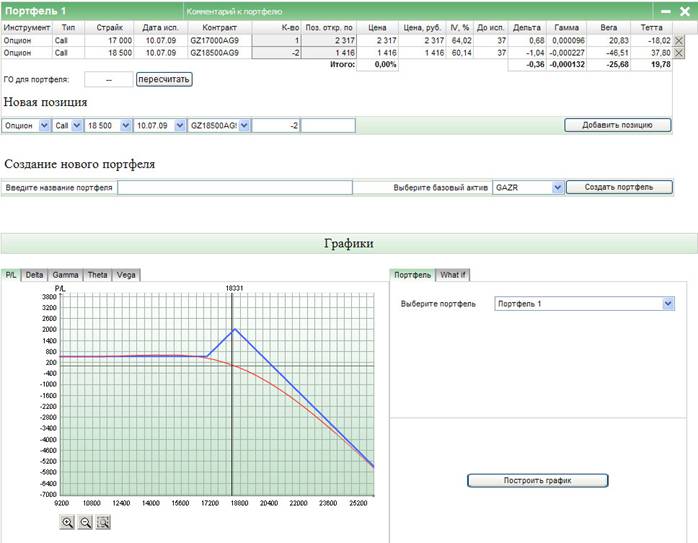
Task: Switch to the Vega chart tab
Action: coord(126,275)
